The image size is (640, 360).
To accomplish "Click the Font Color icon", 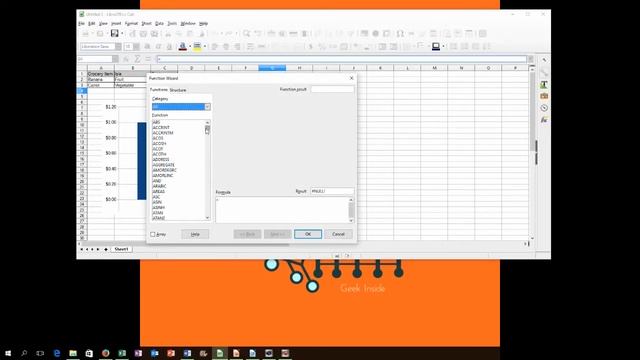I will pyautogui.click(x=182, y=47).
